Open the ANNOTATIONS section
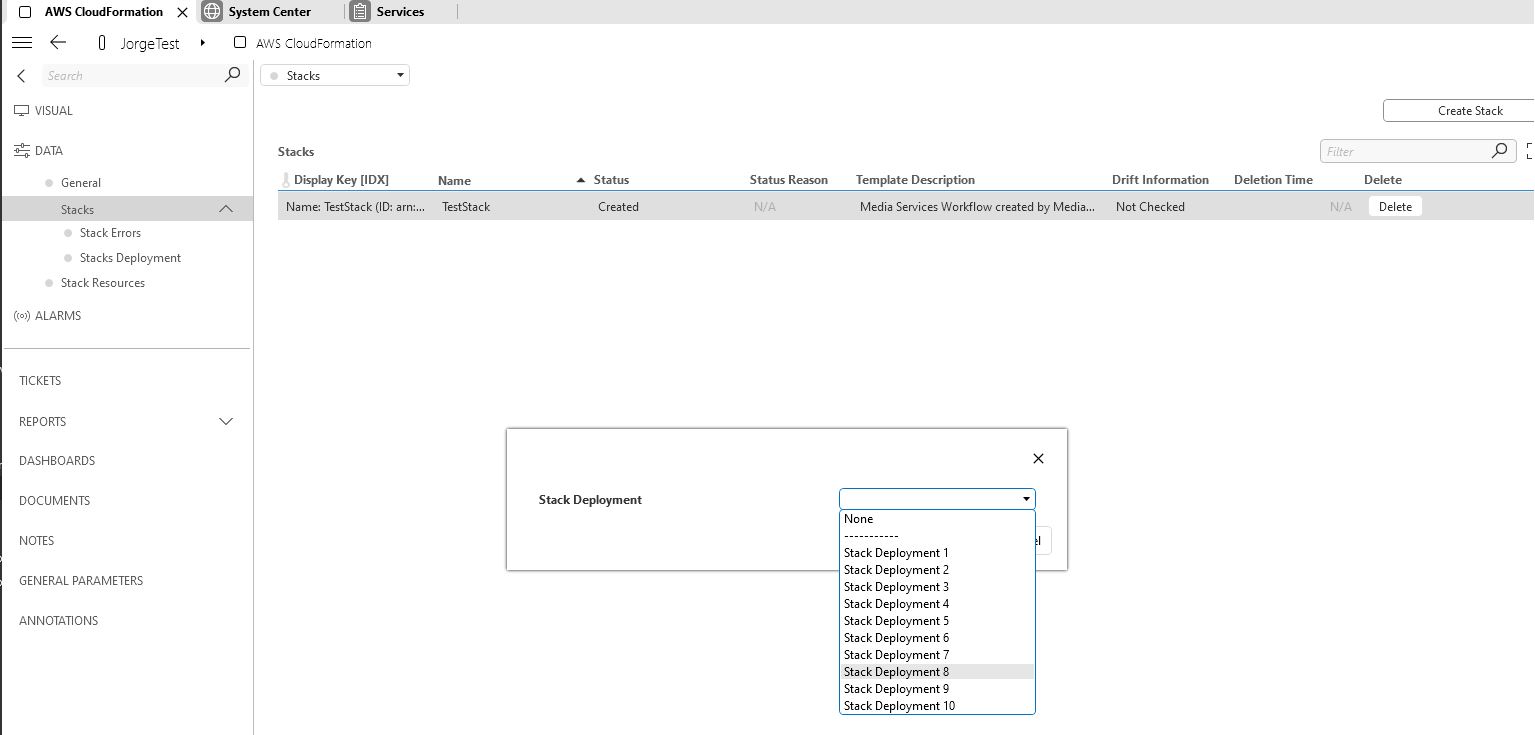Image resolution: width=1535 pixels, height=735 pixels. 58,621
